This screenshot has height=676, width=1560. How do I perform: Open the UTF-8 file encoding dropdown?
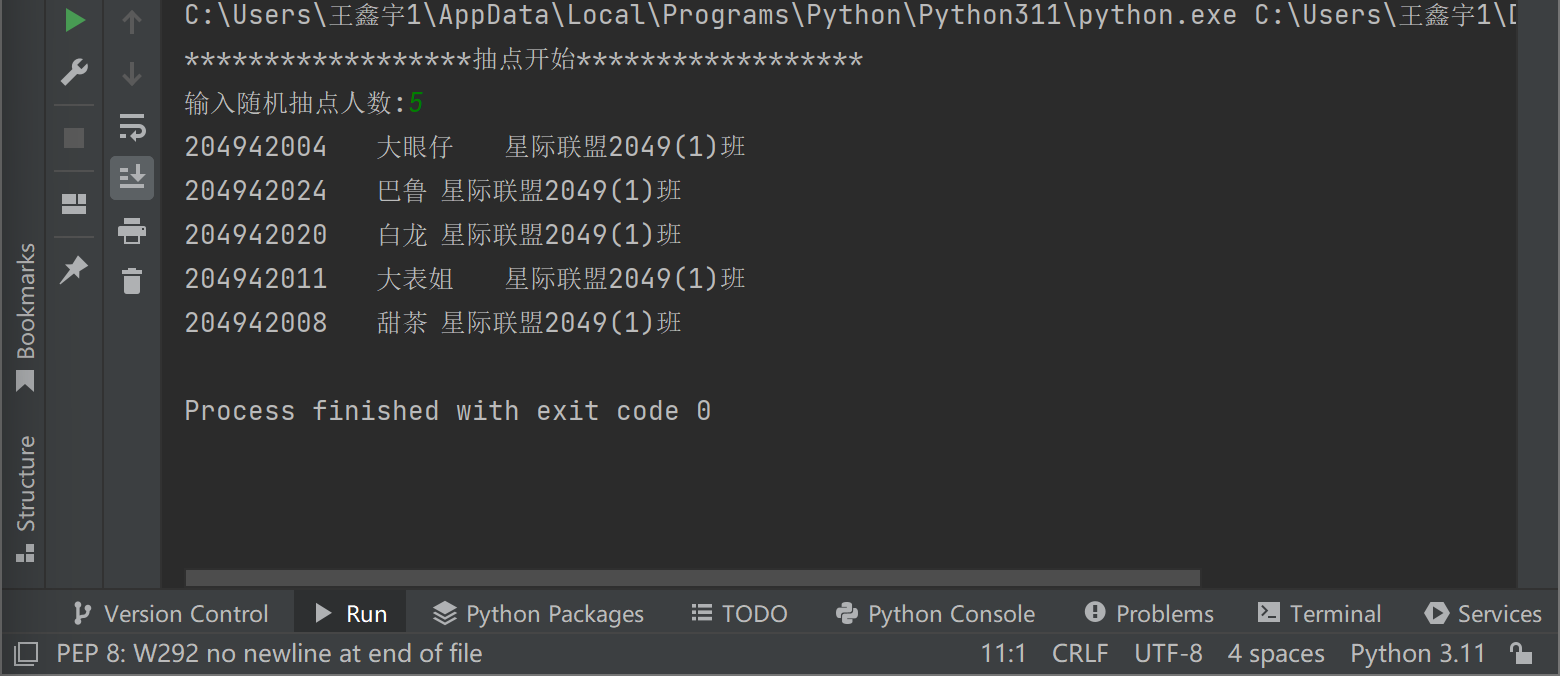pos(1168,654)
